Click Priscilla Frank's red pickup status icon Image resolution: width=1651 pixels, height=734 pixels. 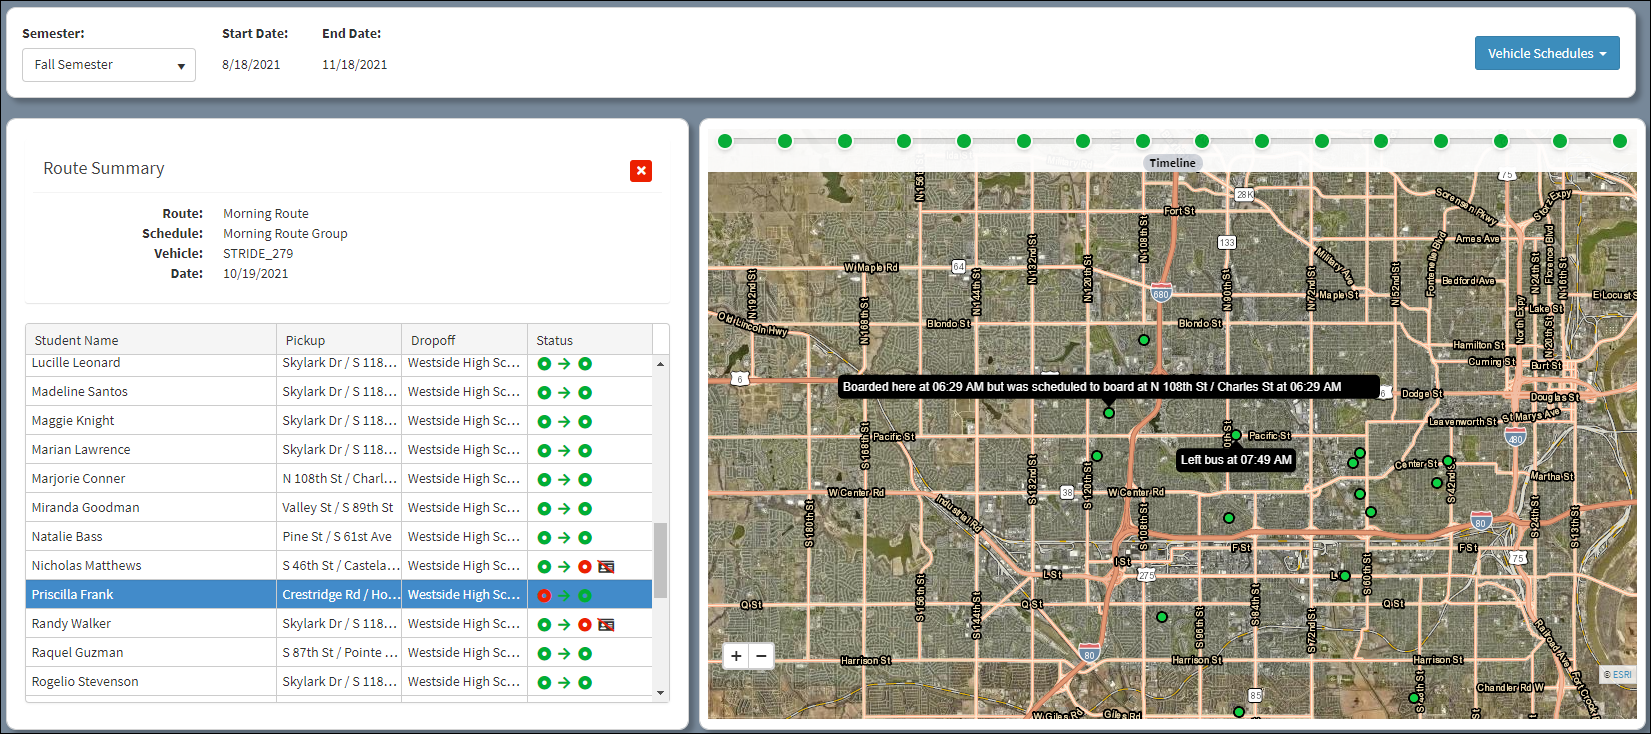click(x=544, y=596)
